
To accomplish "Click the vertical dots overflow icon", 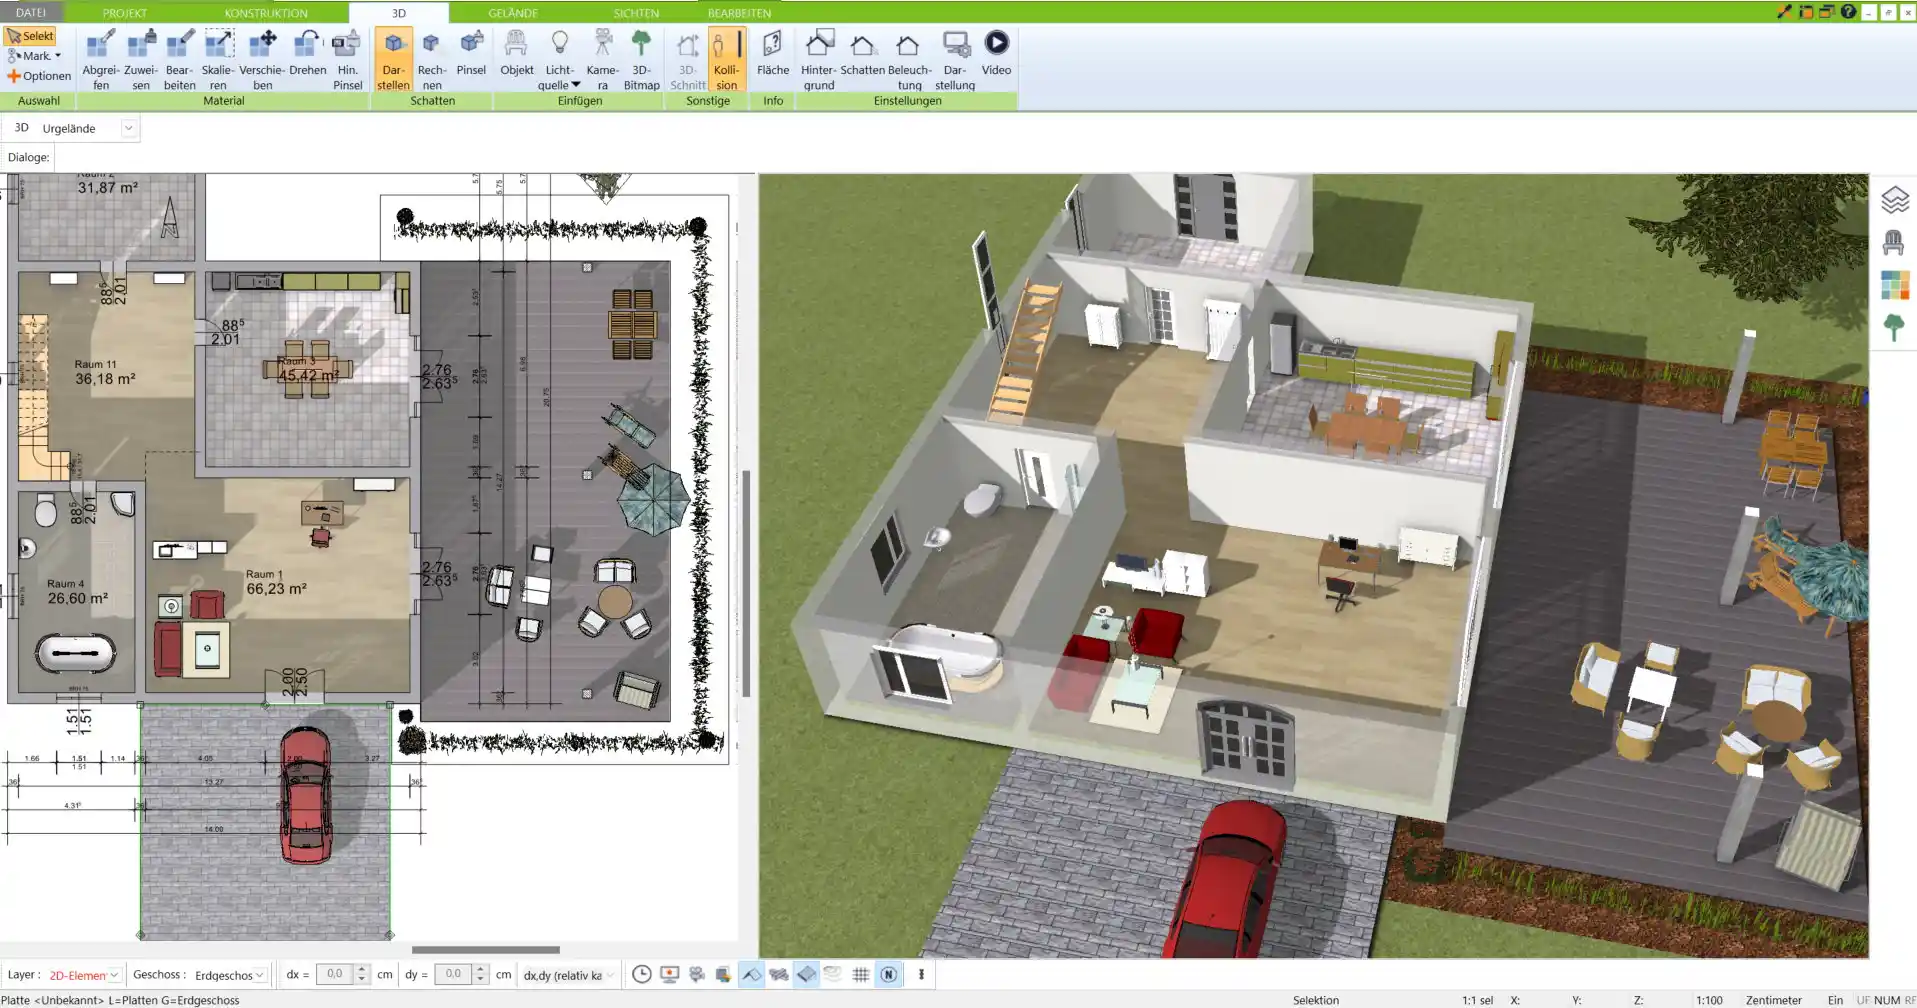I will (921, 974).
